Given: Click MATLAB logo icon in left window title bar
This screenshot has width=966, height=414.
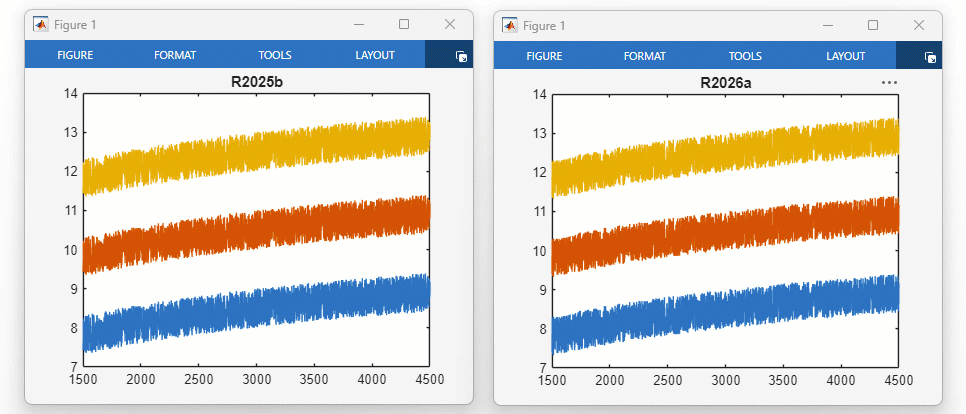Looking at the screenshot, I should click(x=41, y=25).
